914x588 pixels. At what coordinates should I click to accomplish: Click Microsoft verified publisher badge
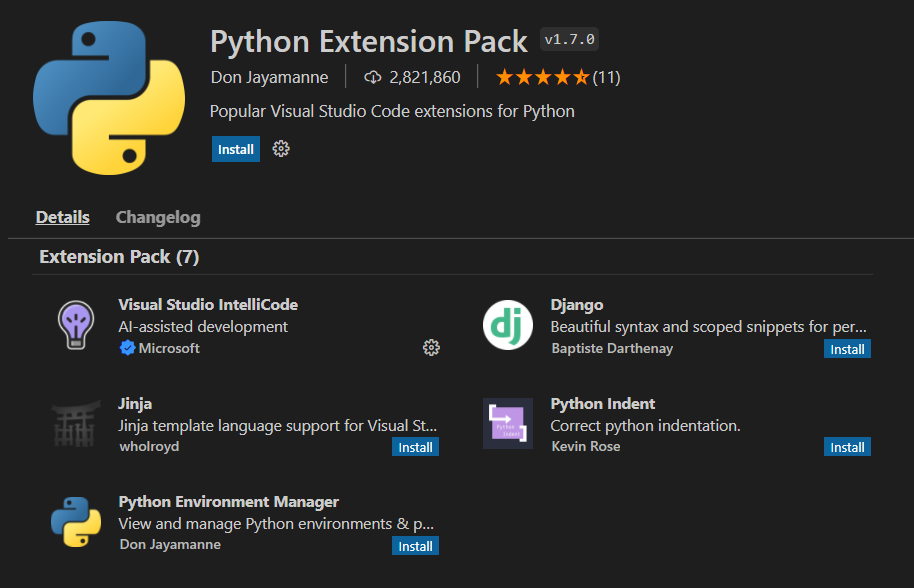point(127,348)
